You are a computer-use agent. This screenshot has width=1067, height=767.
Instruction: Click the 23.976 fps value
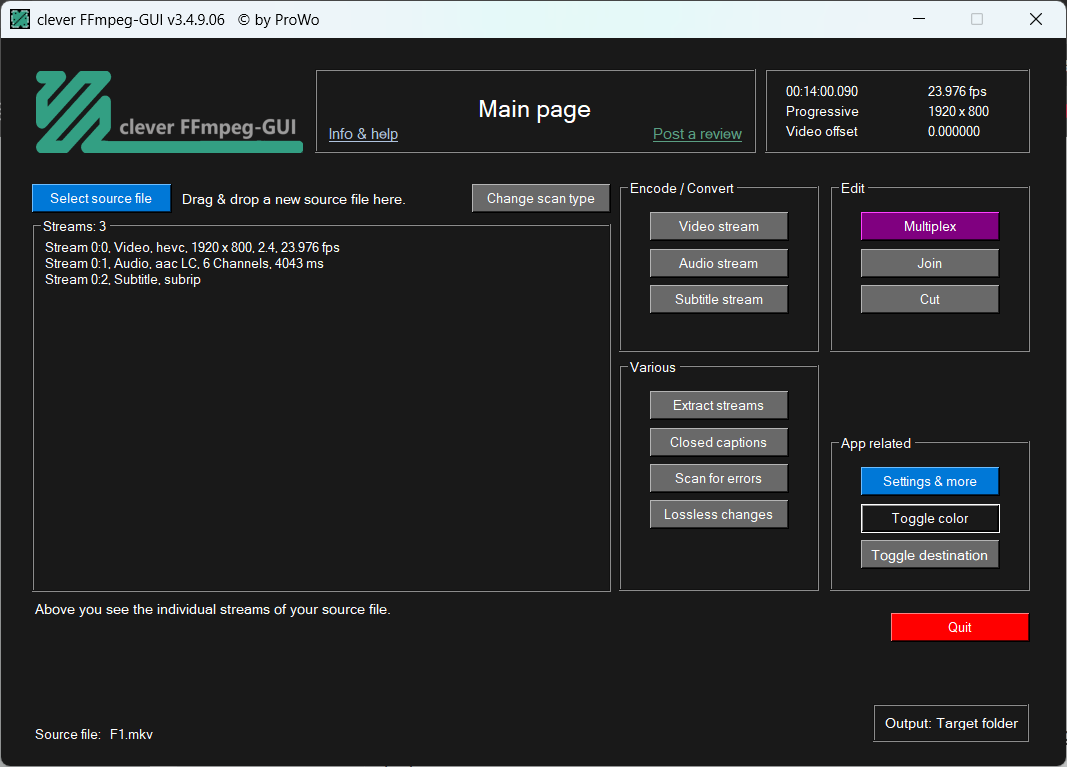957,91
